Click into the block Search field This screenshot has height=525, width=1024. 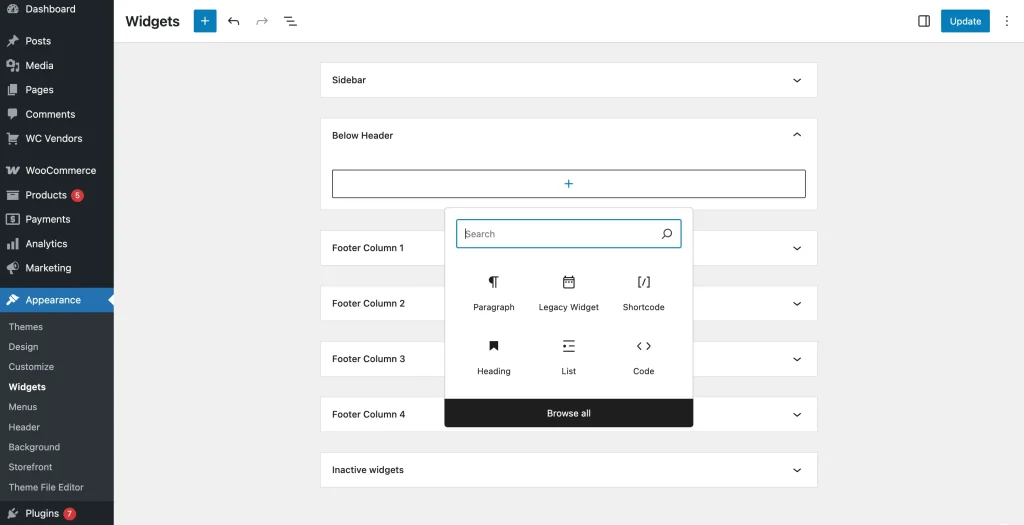coord(558,234)
